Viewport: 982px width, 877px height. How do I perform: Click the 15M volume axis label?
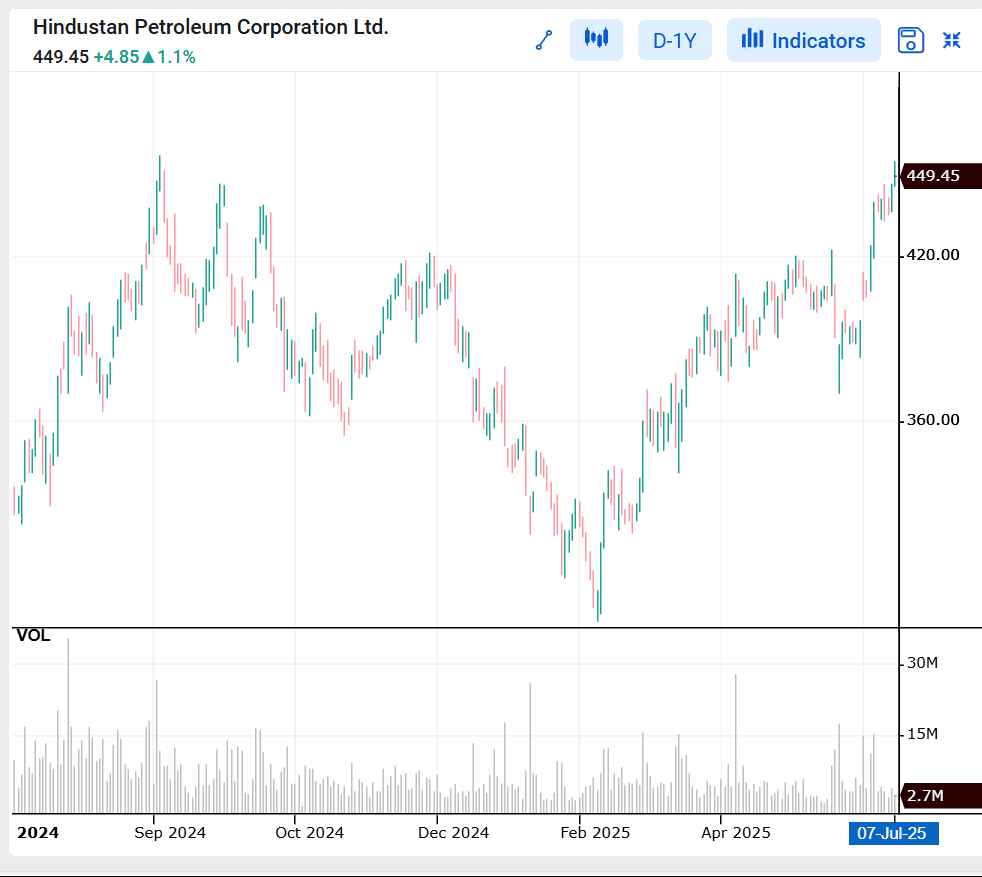pos(923,734)
